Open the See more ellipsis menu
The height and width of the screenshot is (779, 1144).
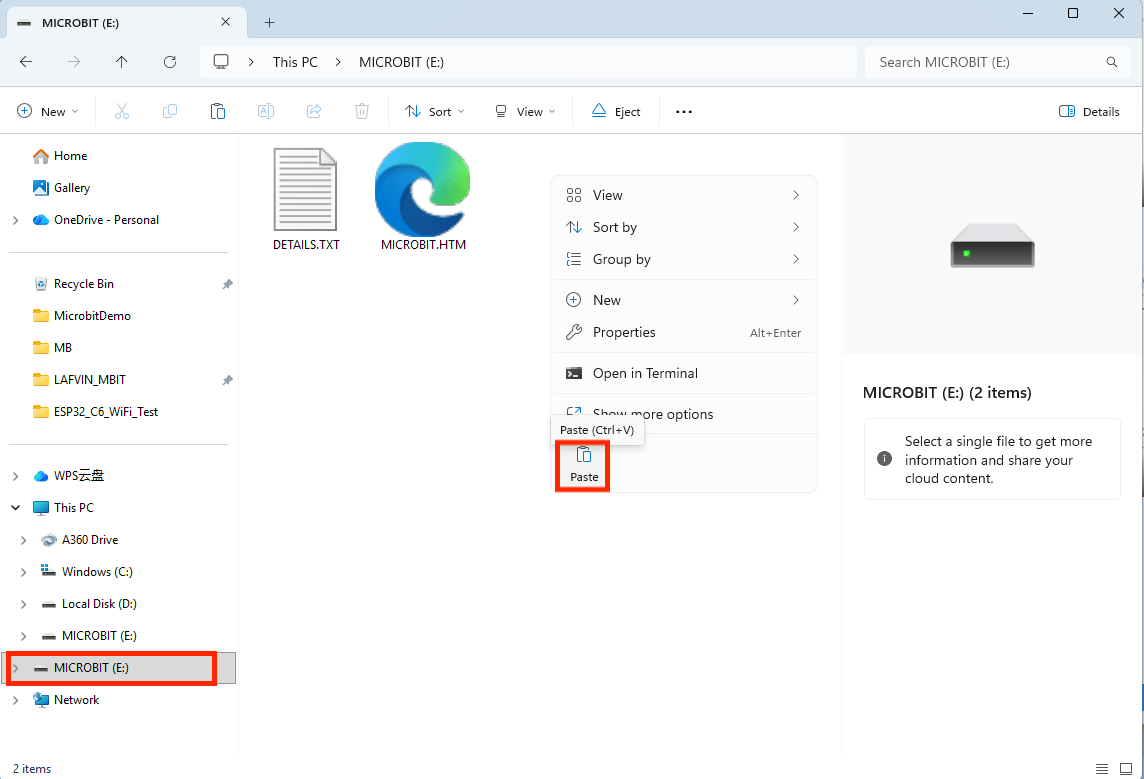(684, 112)
